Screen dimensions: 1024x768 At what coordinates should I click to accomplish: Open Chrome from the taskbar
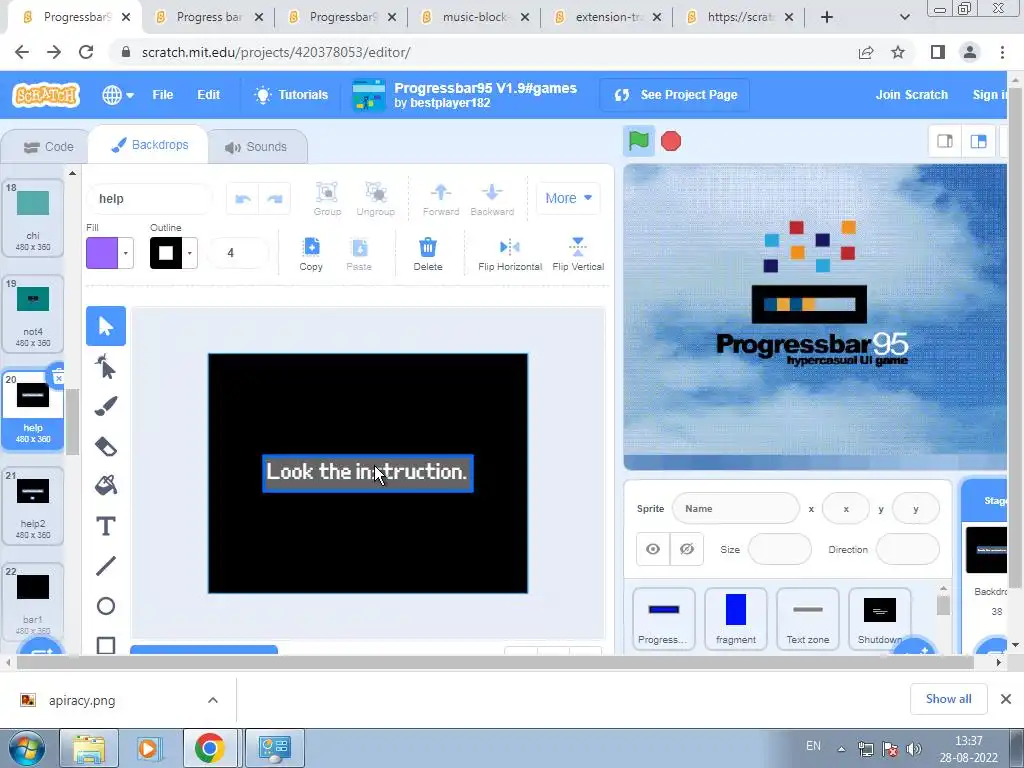(x=210, y=748)
